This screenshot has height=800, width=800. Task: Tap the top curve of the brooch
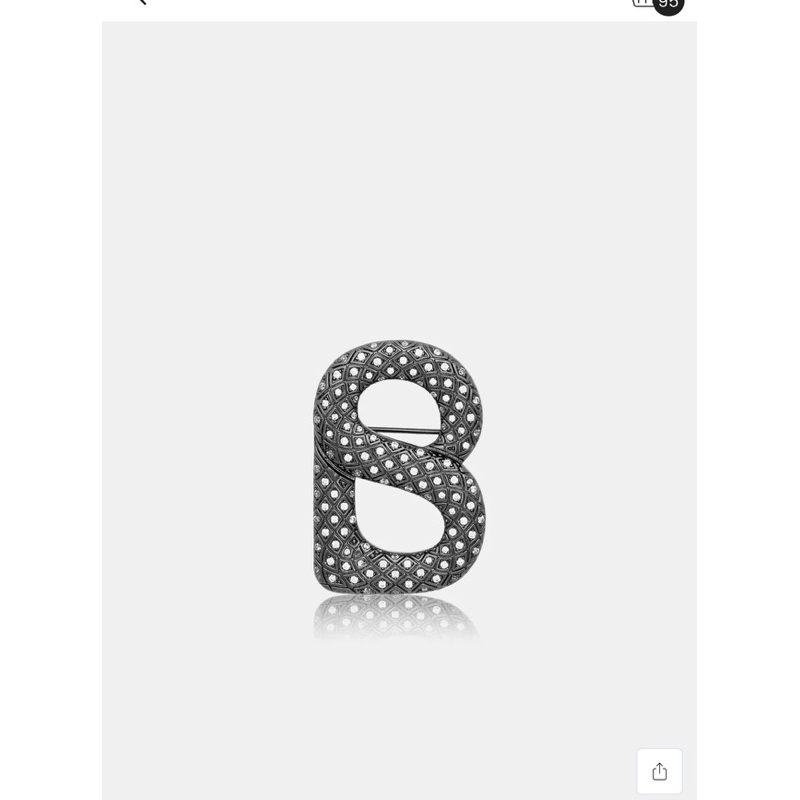coord(398,357)
